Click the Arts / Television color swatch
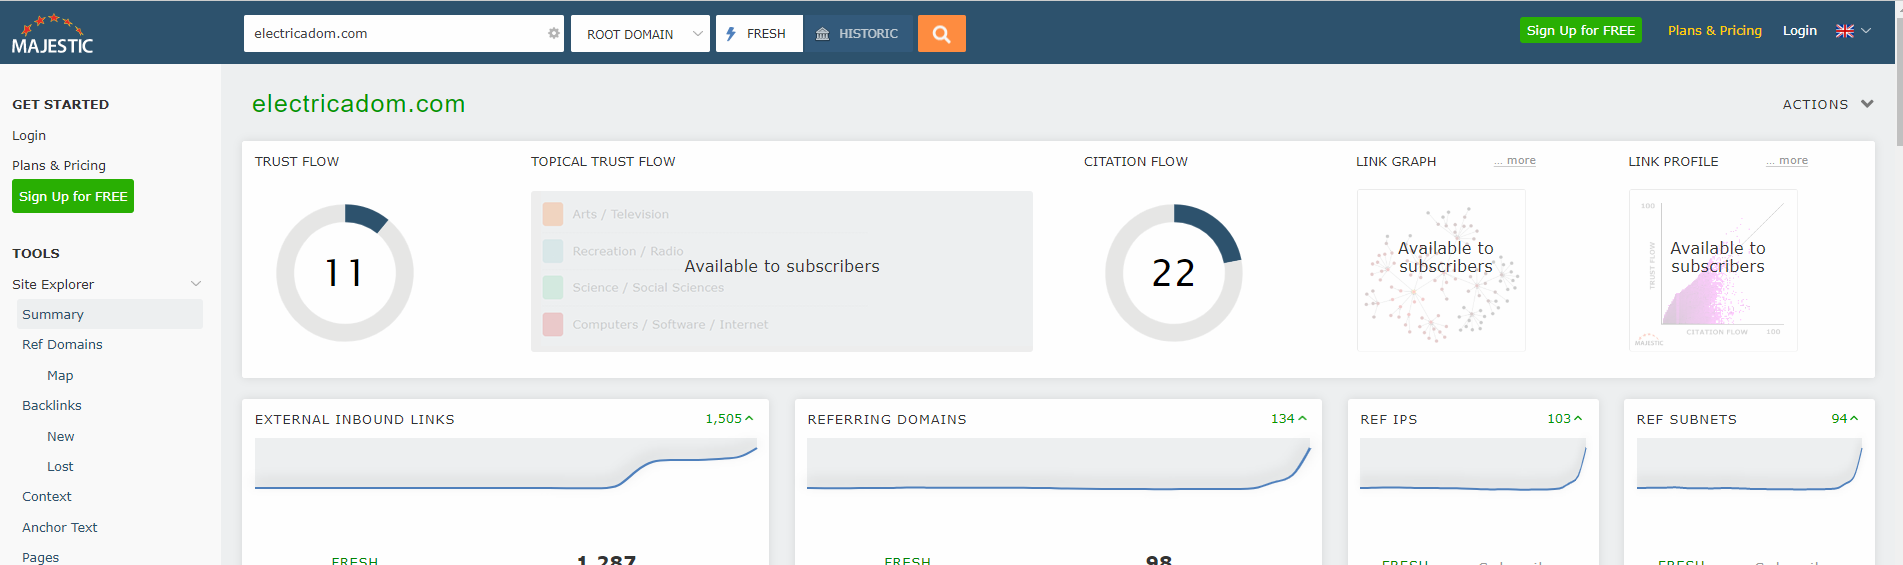Image resolution: width=1903 pixels, height=565 pixels. (553, 214)
